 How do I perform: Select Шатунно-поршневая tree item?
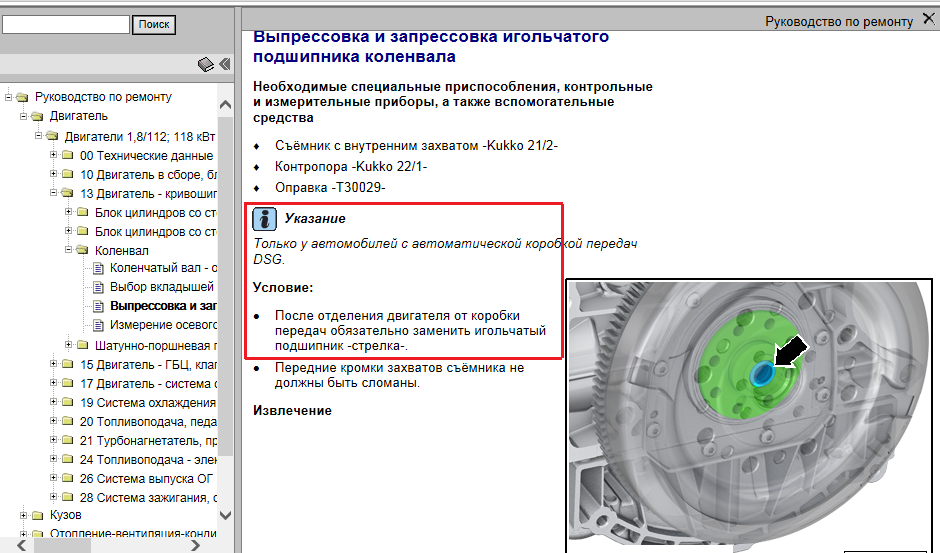pos(156,345)
